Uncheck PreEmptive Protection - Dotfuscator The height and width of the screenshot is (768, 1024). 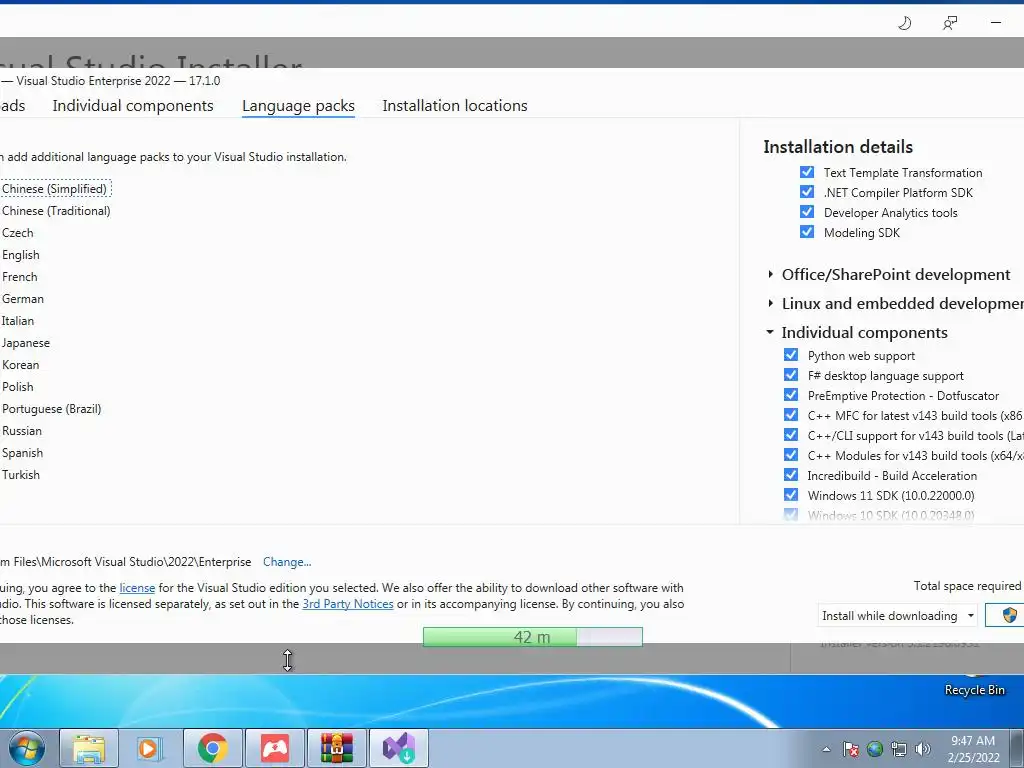[791, 395]
